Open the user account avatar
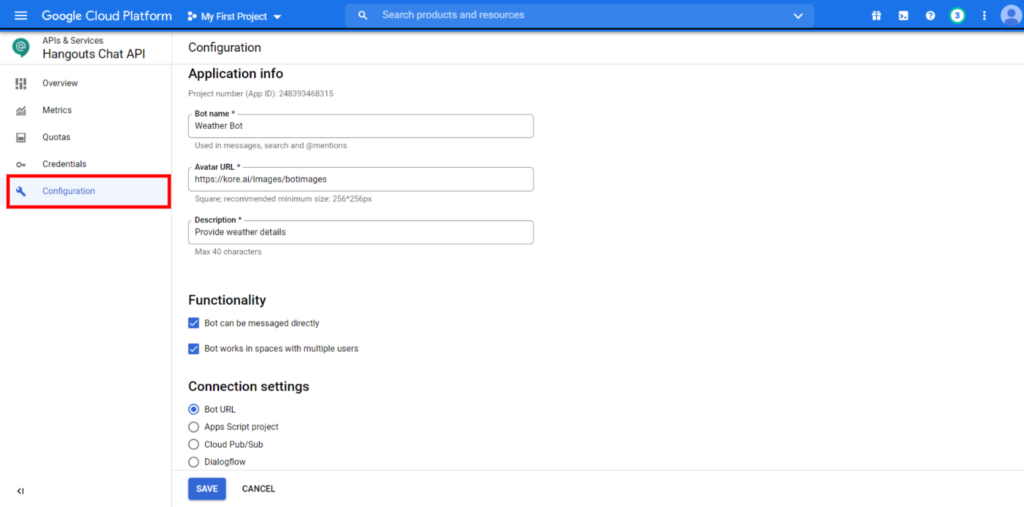Viewport: 1024px width, 507px height. [1010, 16]
